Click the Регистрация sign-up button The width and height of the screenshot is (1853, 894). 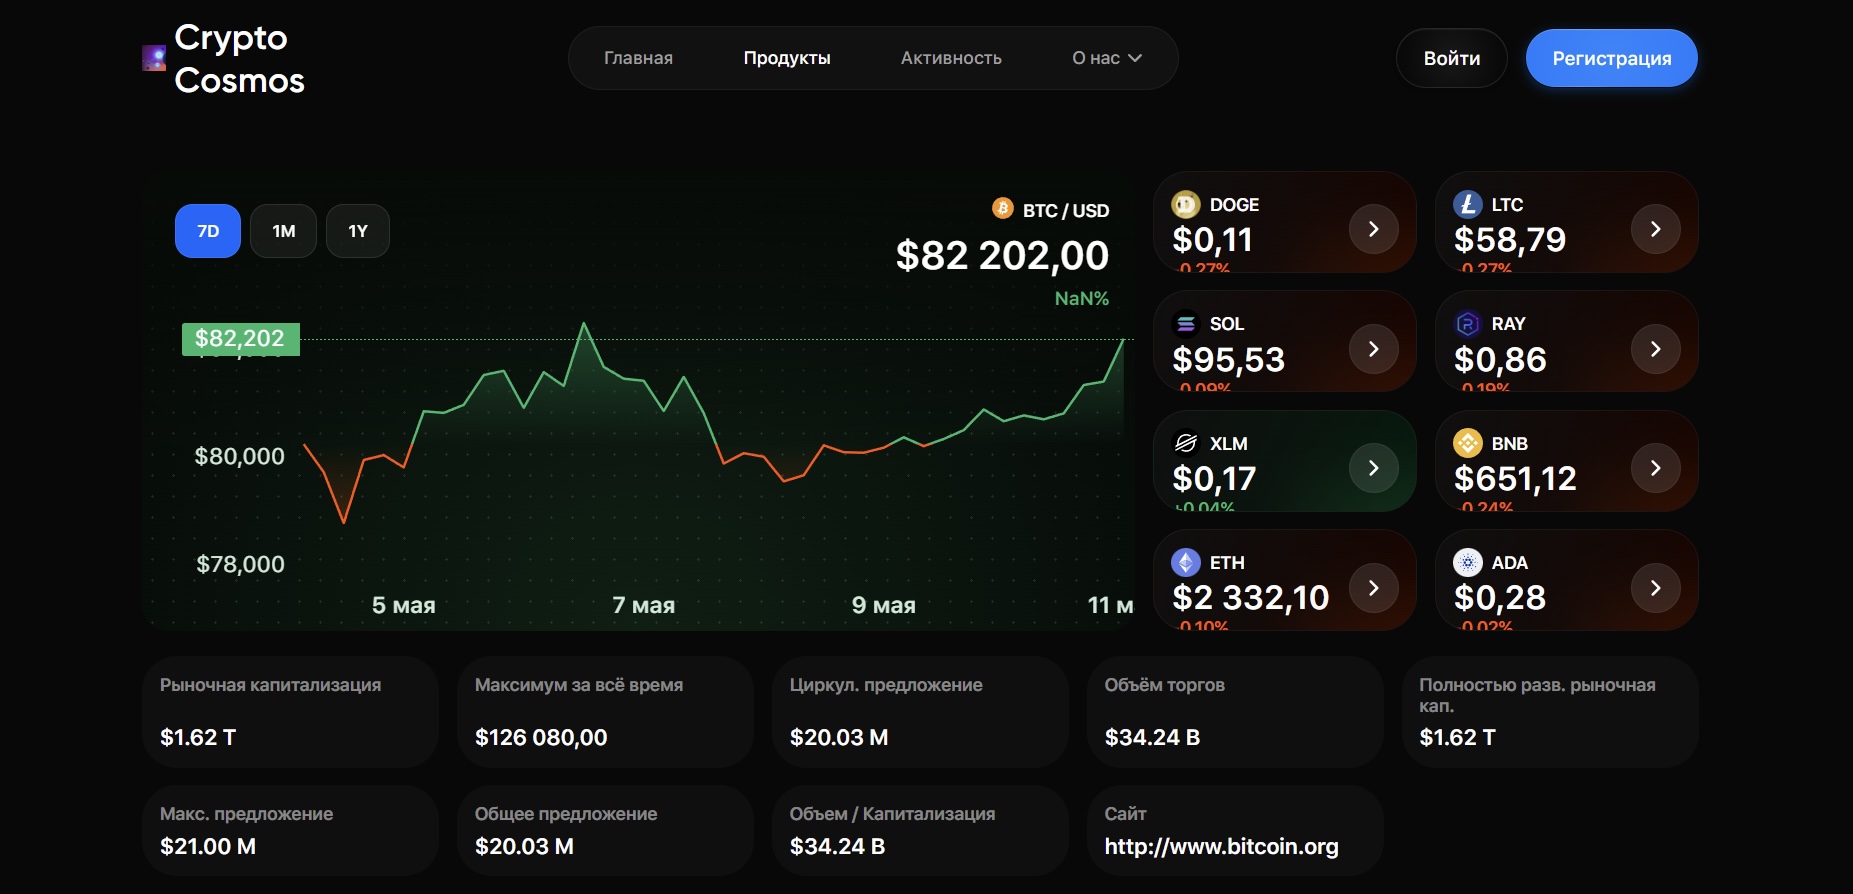(1612, 58)
